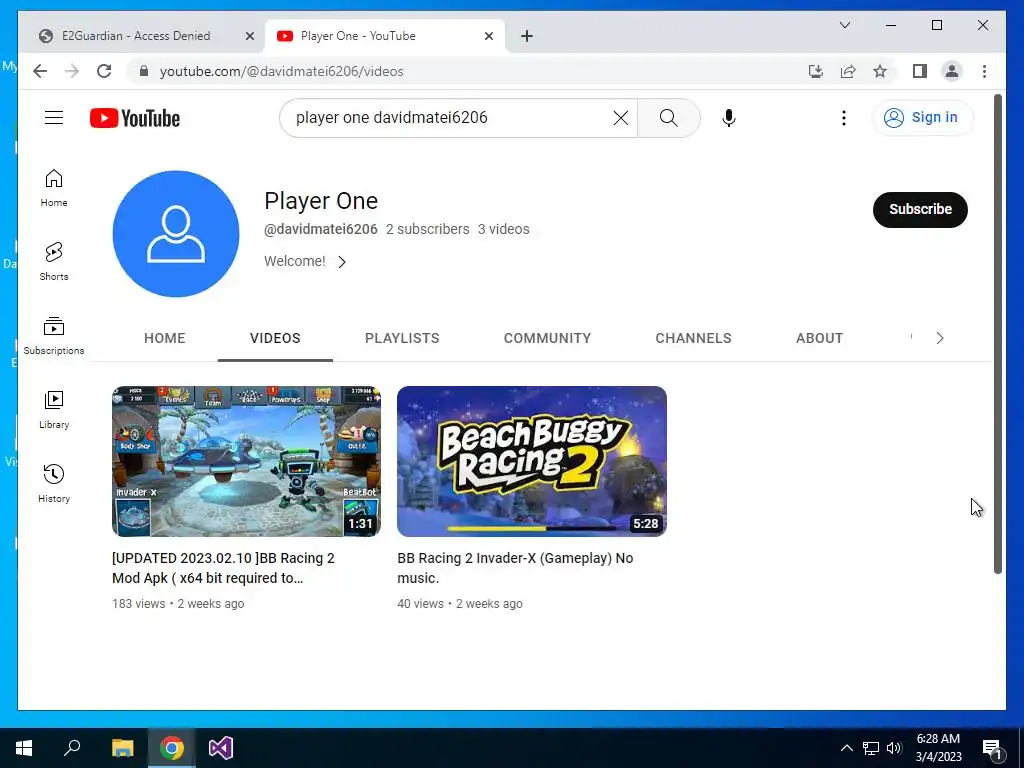
Task: Open BB Racing 2 Invader-X video title
Action: [515, 568]
